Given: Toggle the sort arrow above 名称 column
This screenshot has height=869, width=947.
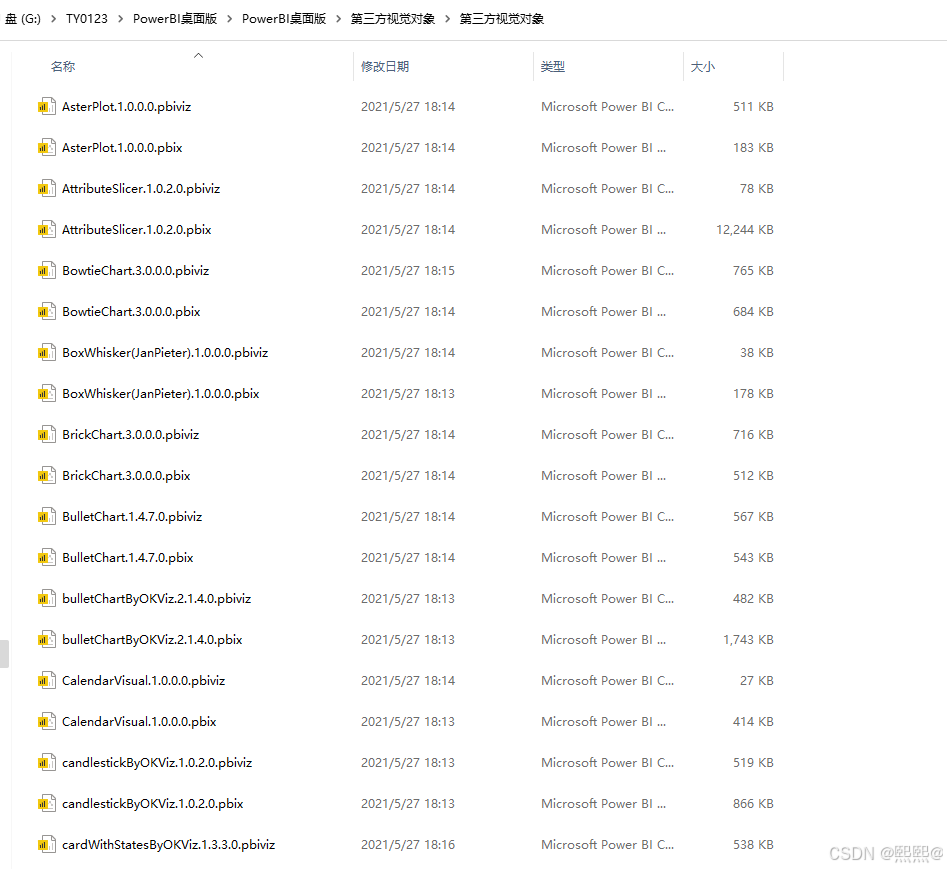Looking at the screenshot, I should tap(198, 56).
